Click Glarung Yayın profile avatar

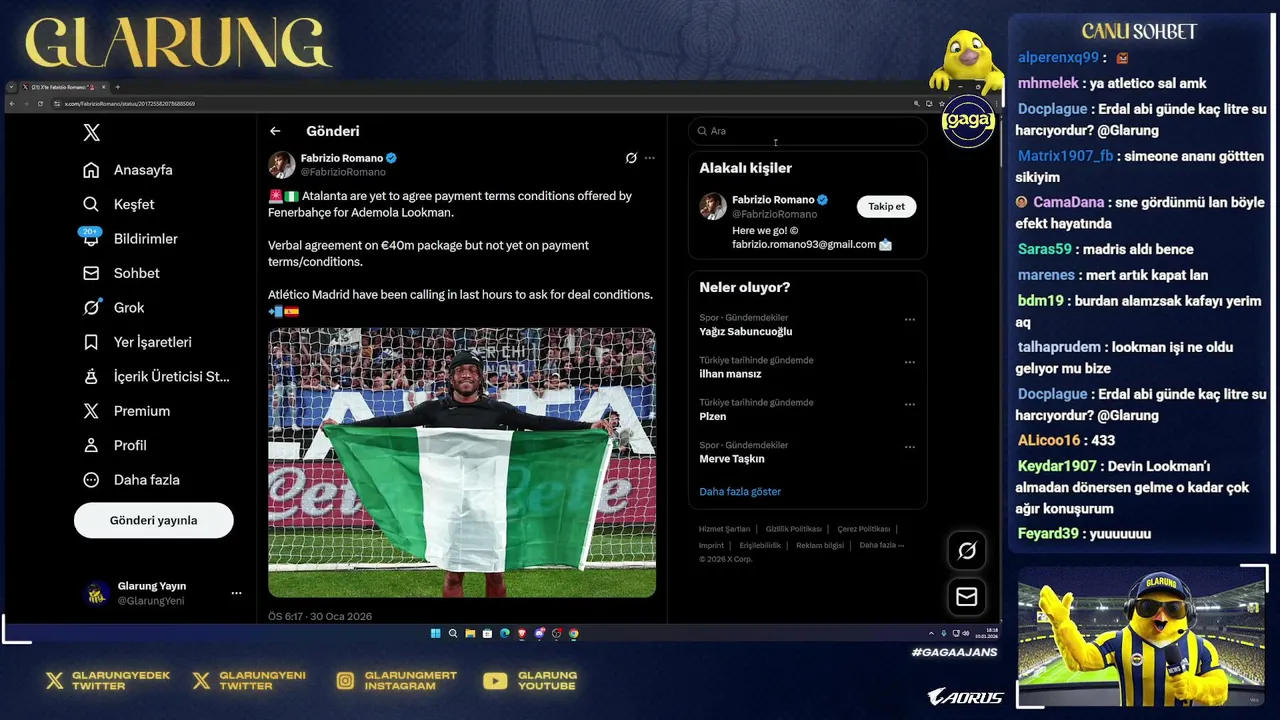pyautogui.click(x=97, y=593)
